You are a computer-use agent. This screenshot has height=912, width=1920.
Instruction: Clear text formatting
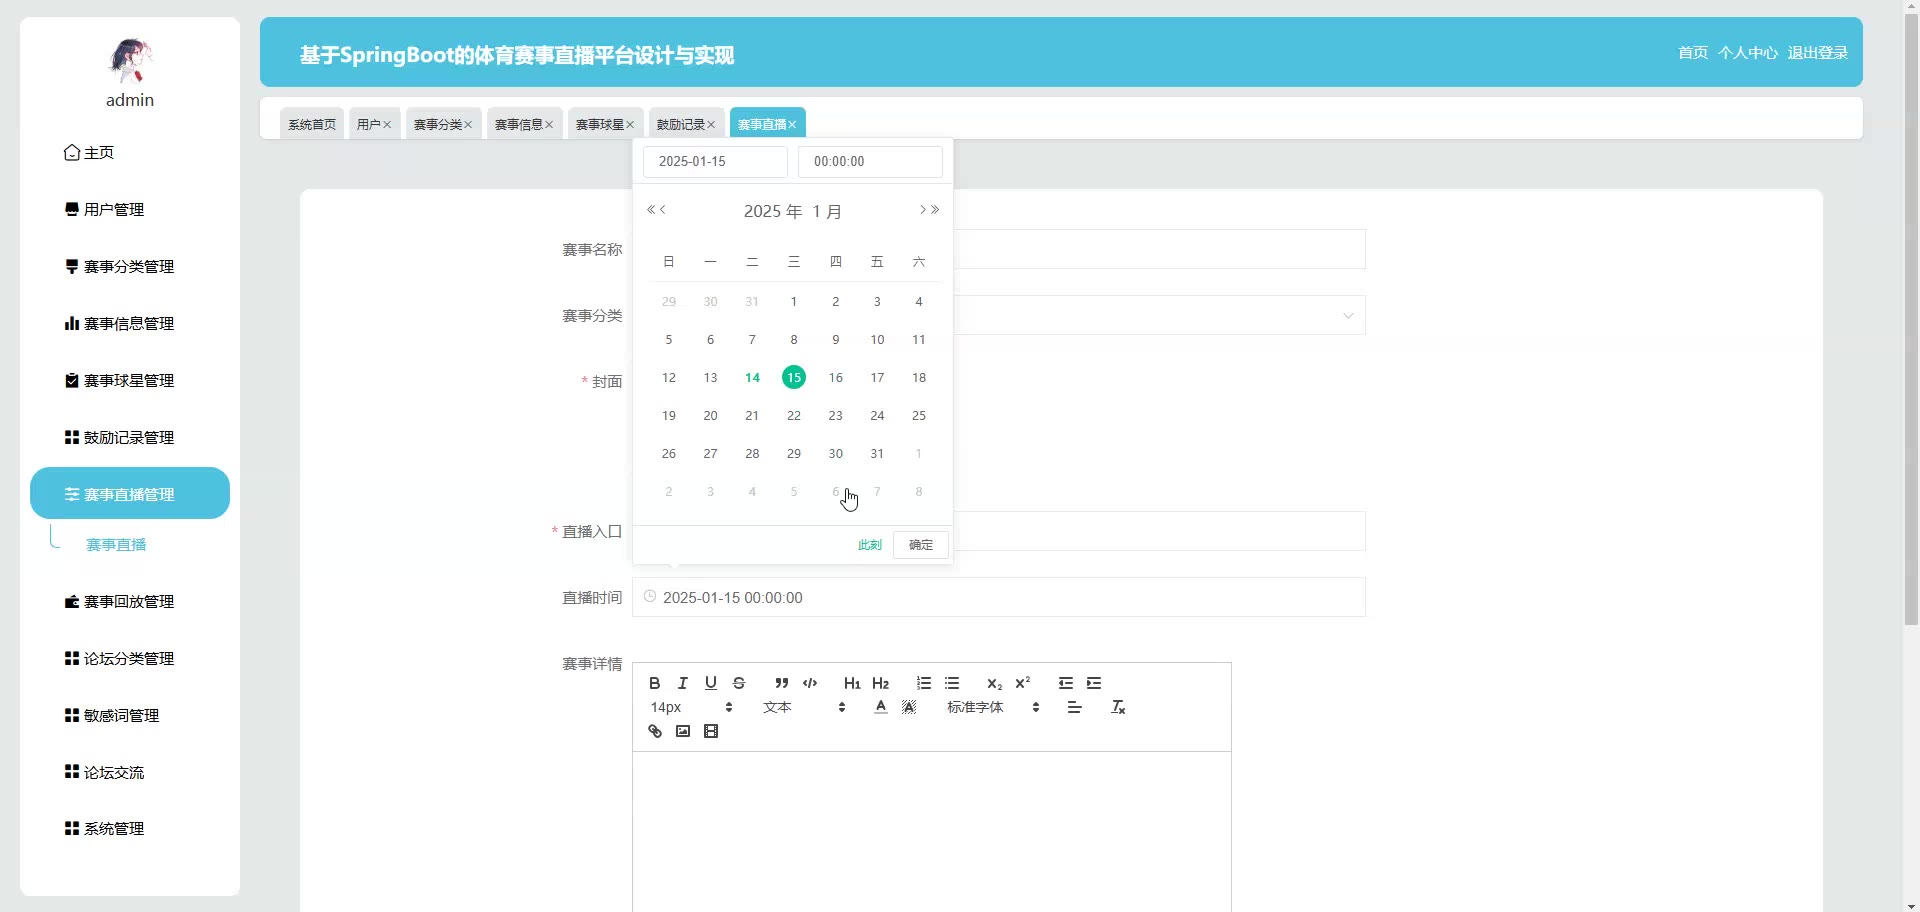(1118, 707)
